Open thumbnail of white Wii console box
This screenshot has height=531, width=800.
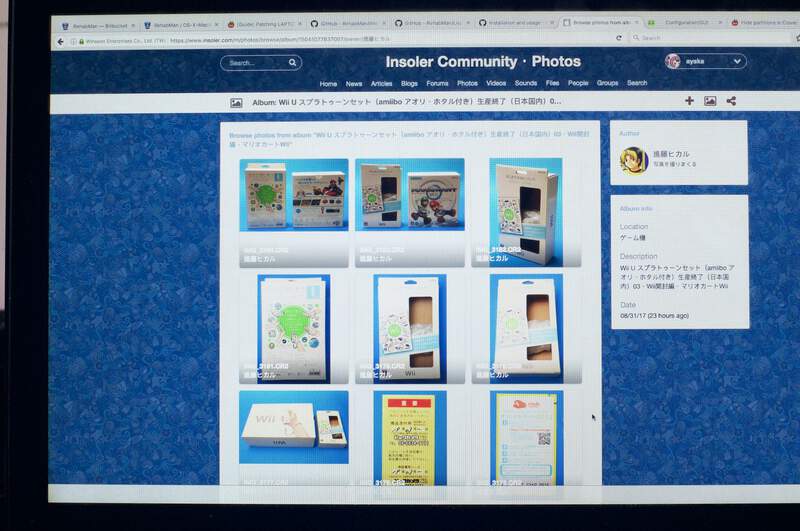point(294,438)
